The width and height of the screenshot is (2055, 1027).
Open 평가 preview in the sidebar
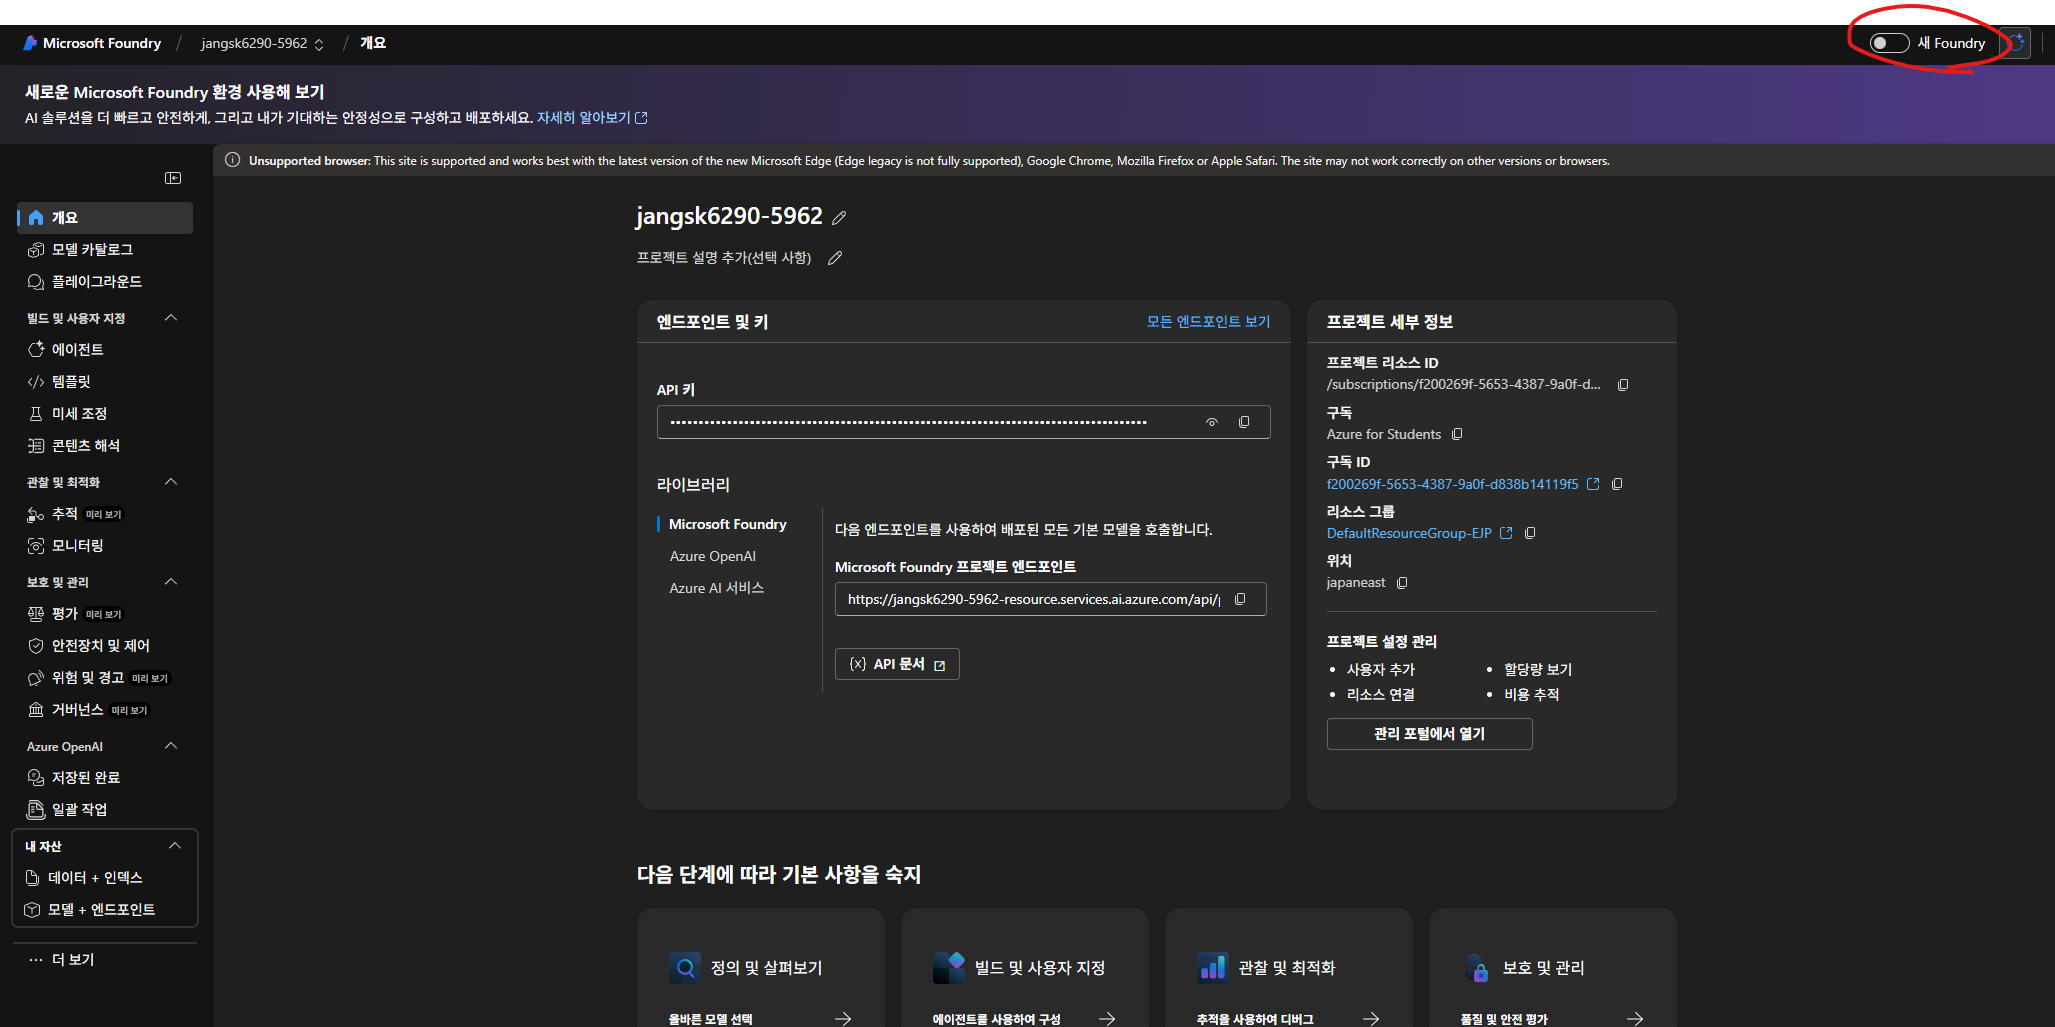(x=105, y=614)
